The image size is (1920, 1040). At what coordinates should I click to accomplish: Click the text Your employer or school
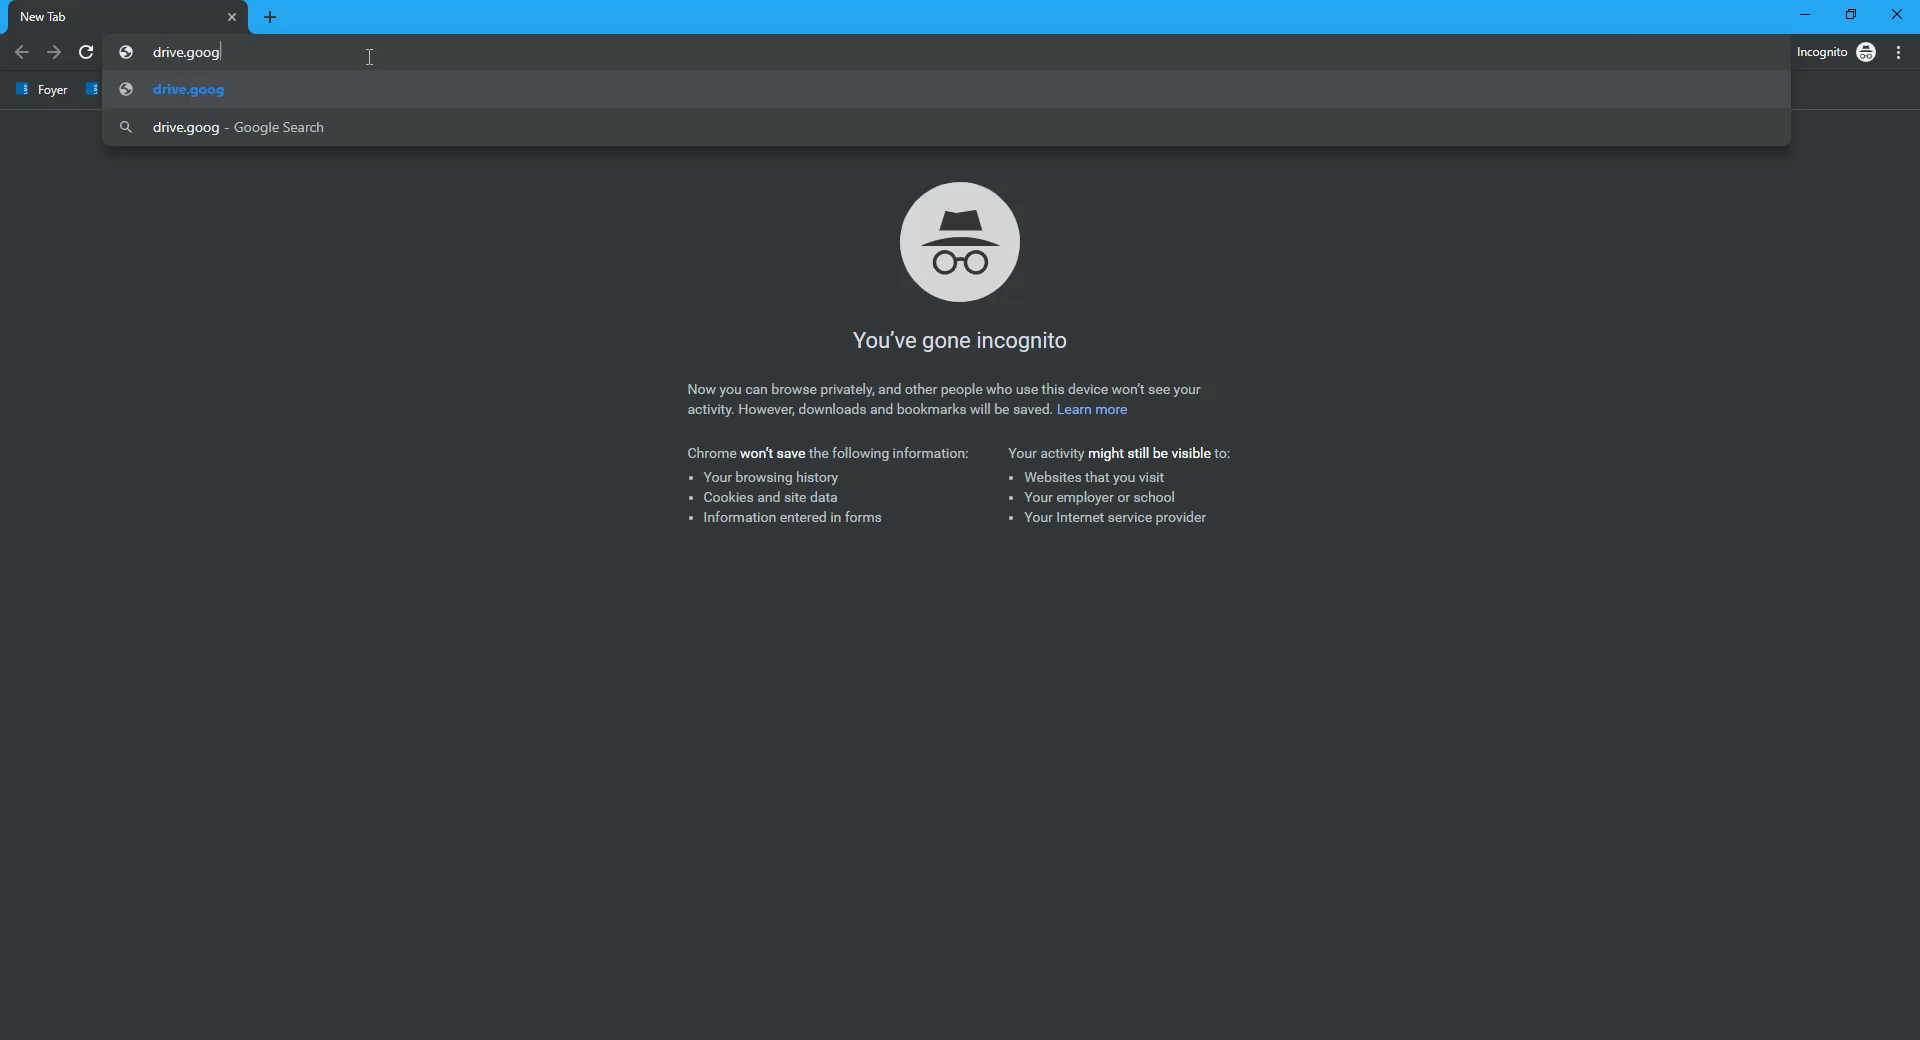coord(1099,497)
